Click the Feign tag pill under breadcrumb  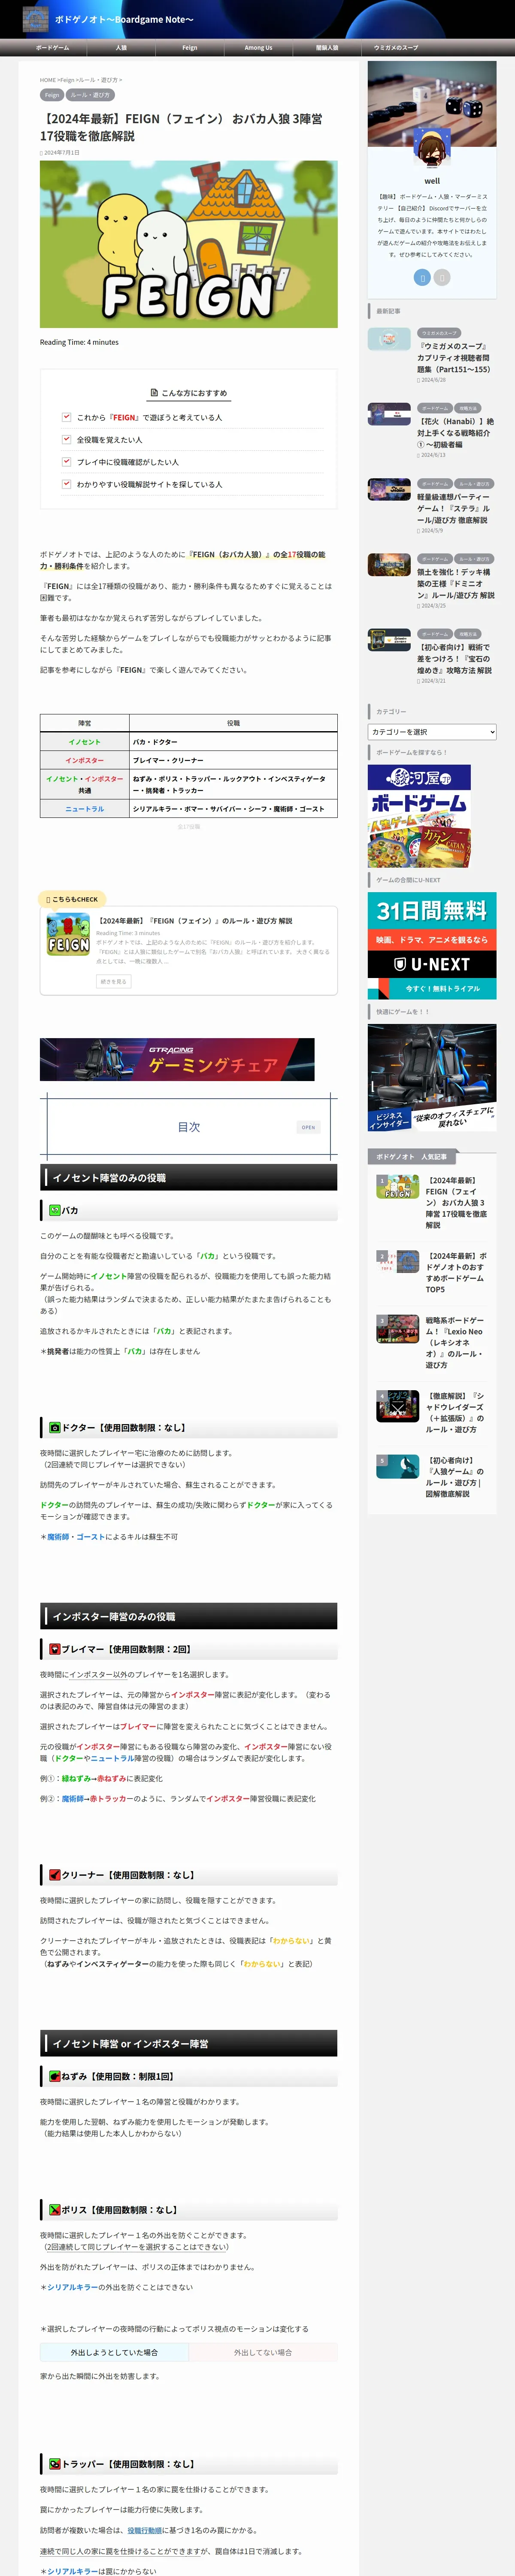point(52,95)
